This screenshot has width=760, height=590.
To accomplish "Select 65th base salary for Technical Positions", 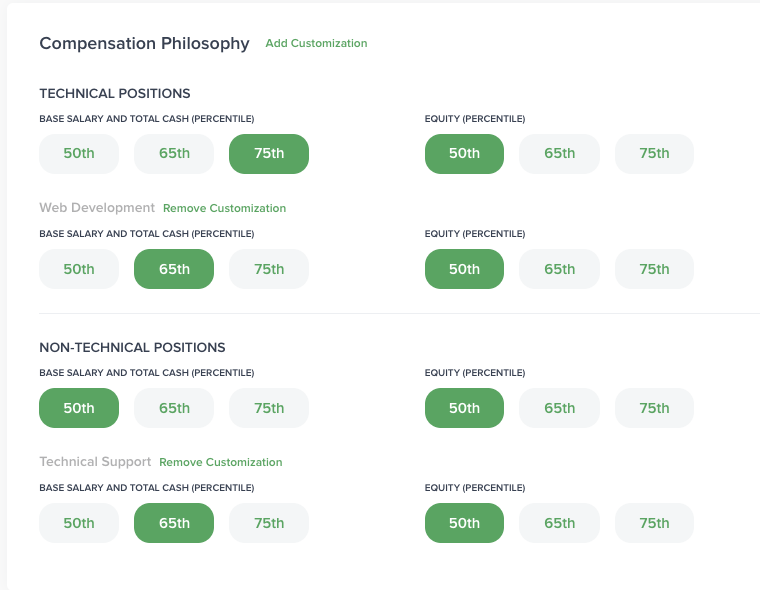I will tap(174, 154).
